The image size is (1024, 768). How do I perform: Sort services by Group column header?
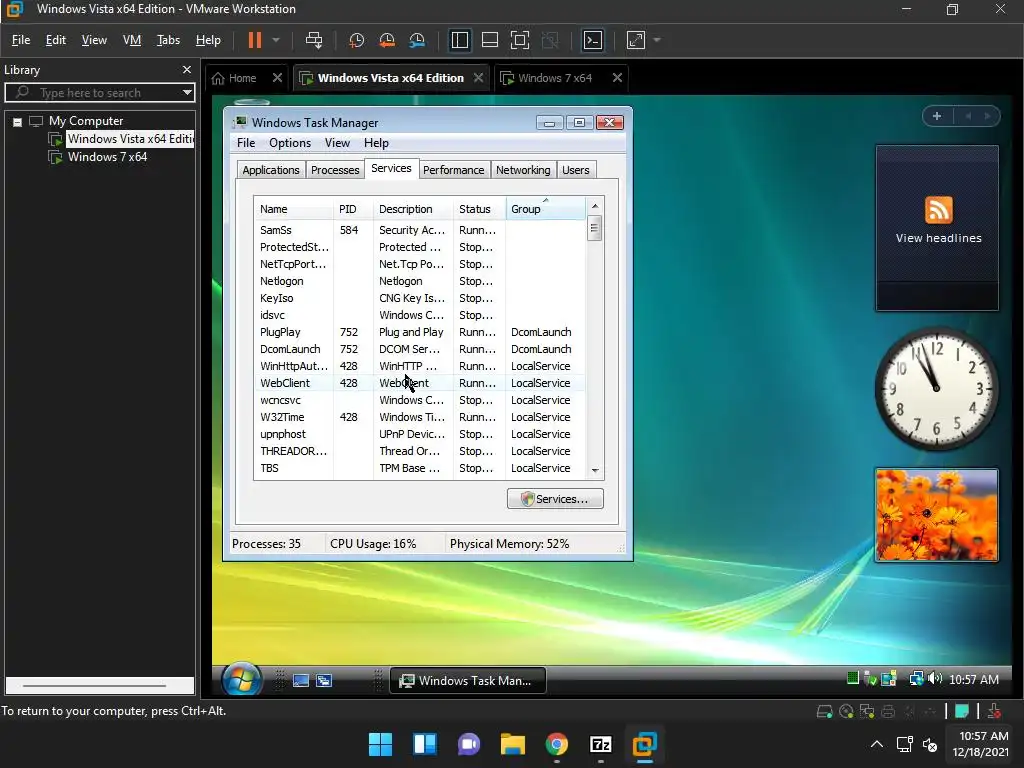point(545,210)
